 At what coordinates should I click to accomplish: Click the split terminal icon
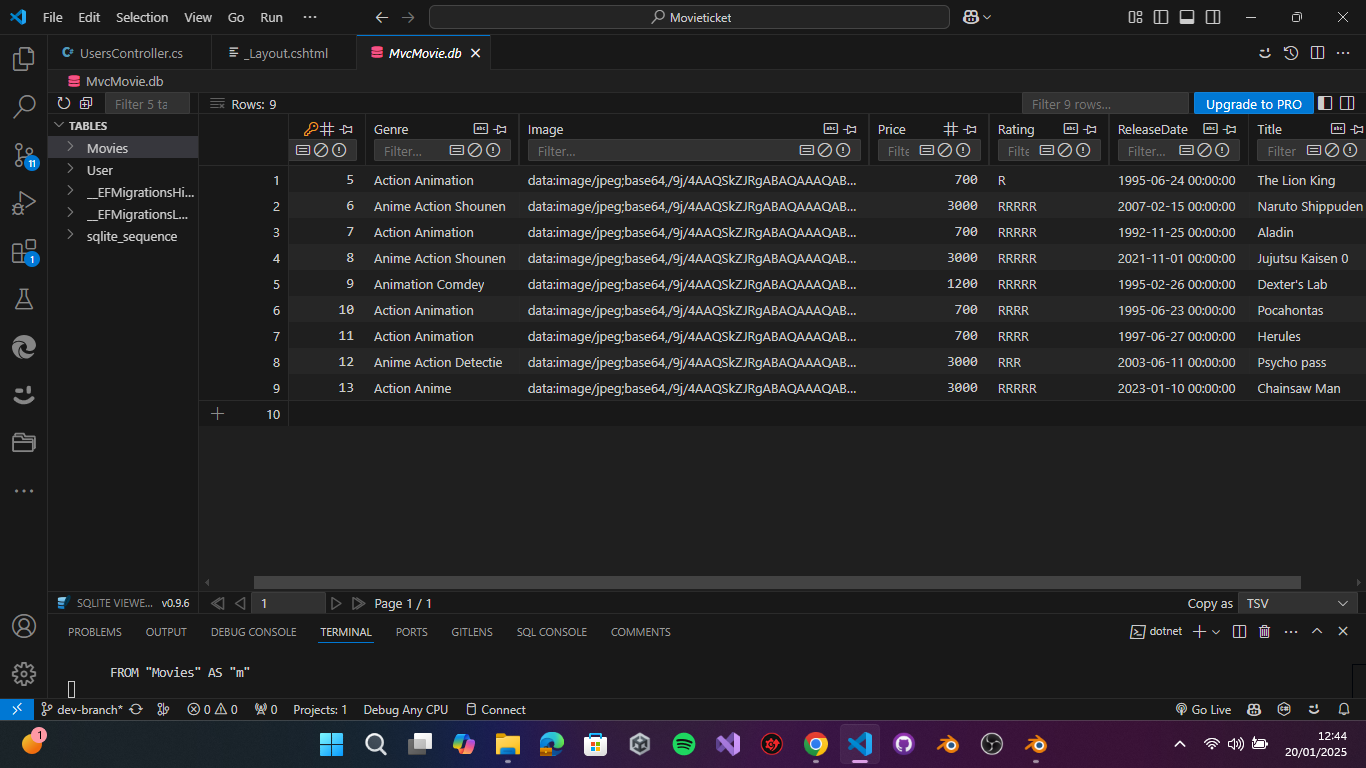1239,631
